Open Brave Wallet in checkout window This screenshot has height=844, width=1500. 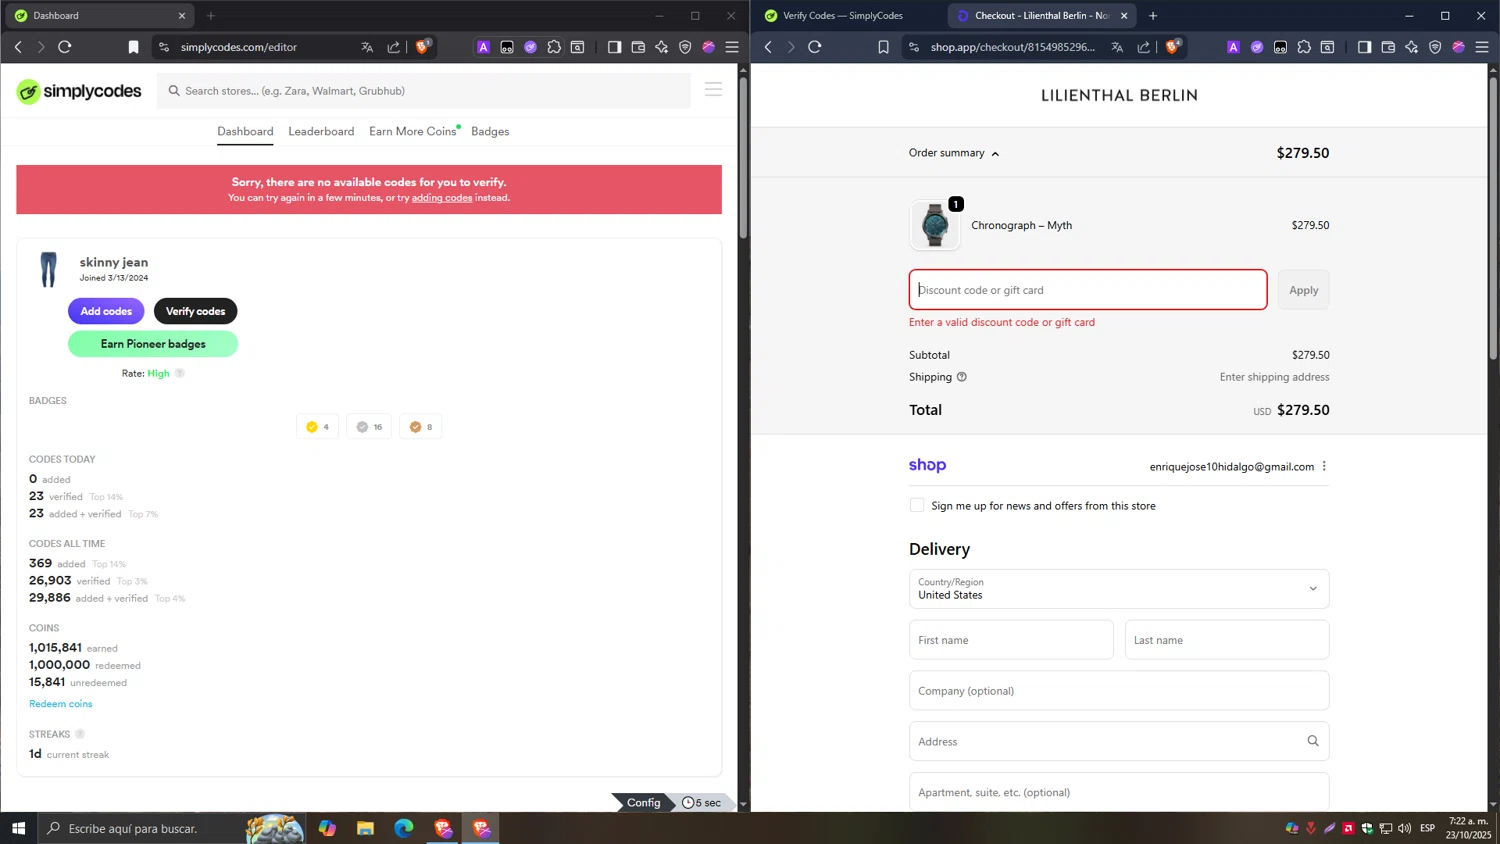(x=1388, y=47)
